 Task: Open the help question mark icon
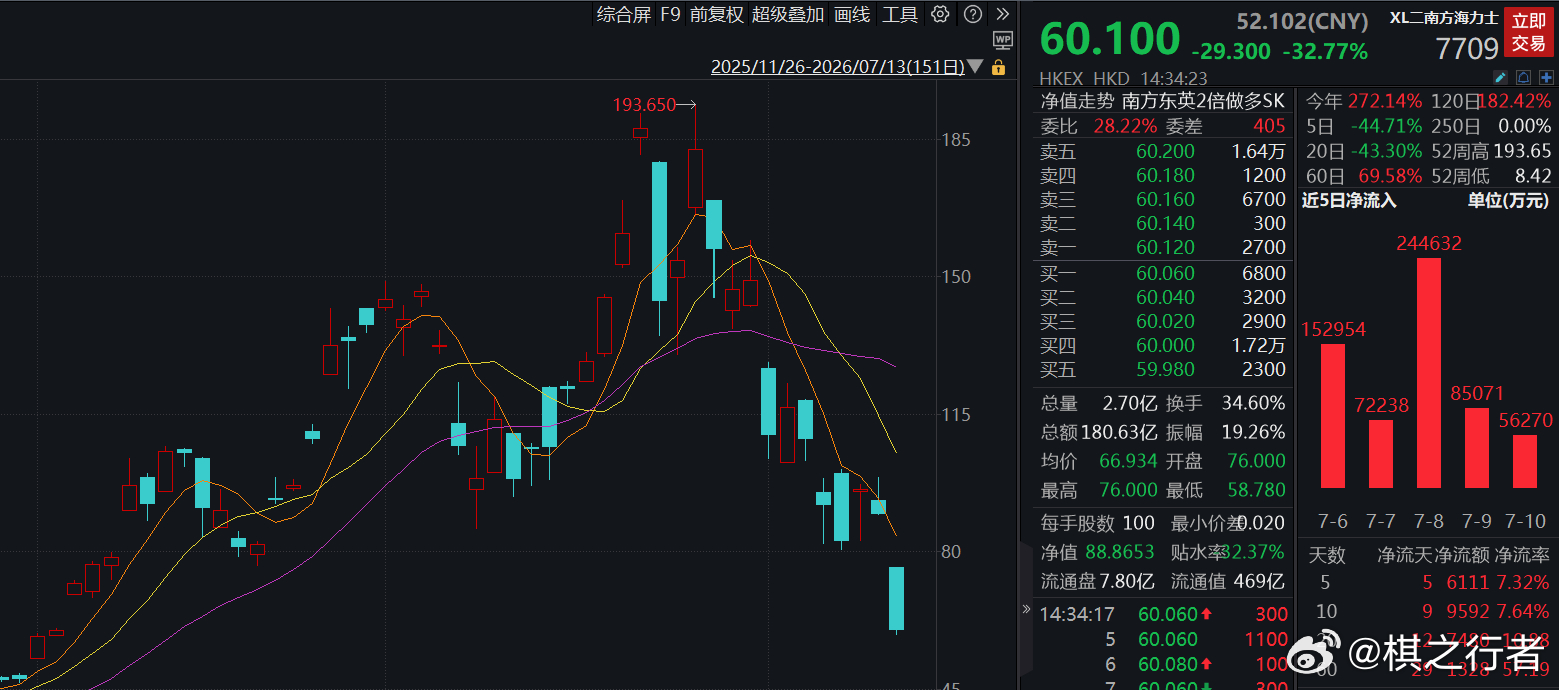click(x=972, y=14)
